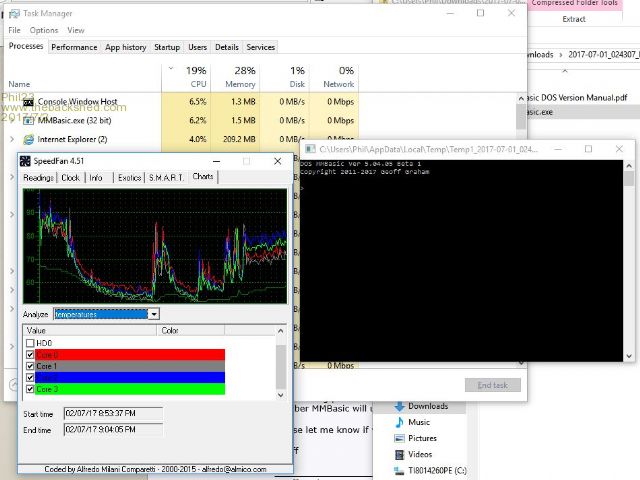Open the Analyze temperatures dropdown
The height and width of the screenshot is (480, 640).
[154, 313]
